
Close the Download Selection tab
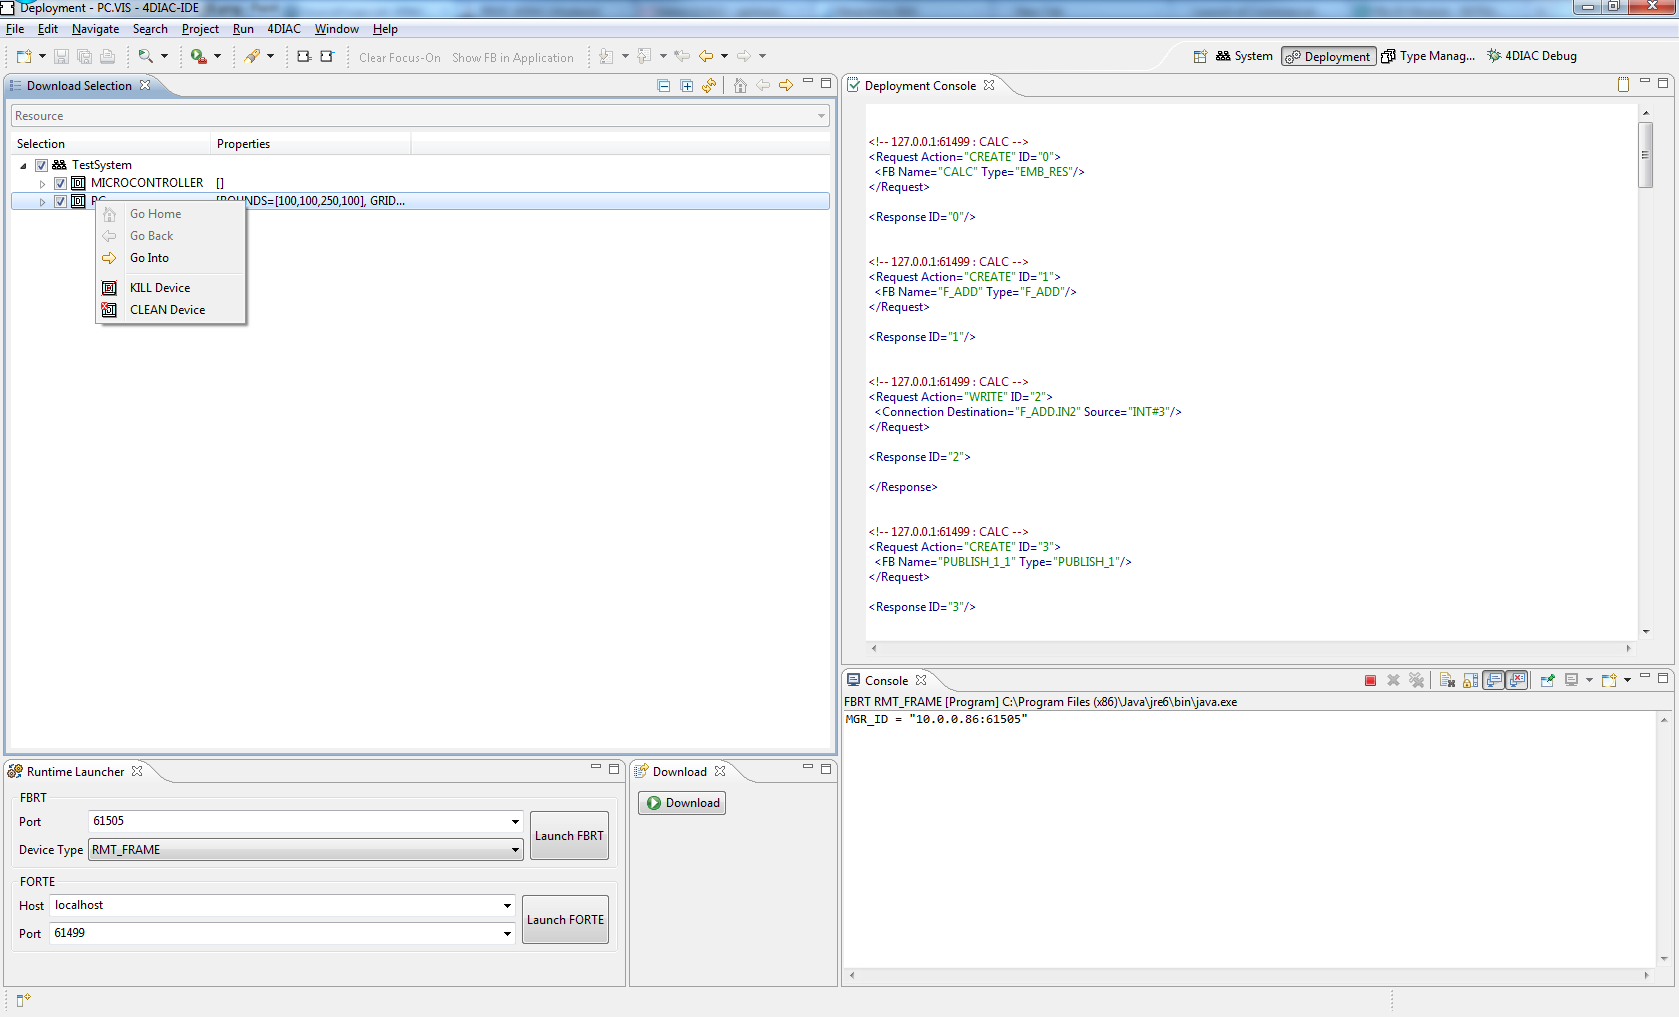pyautogui.click(x=145, y=85)
